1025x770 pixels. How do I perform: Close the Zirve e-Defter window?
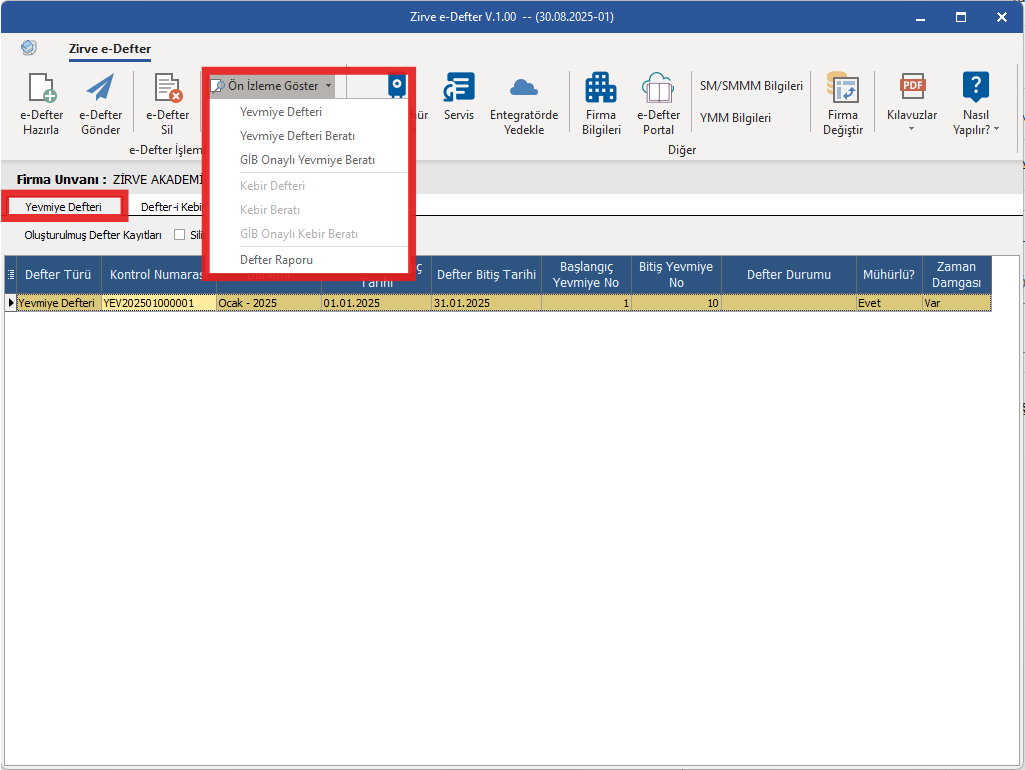point(1001,18)
